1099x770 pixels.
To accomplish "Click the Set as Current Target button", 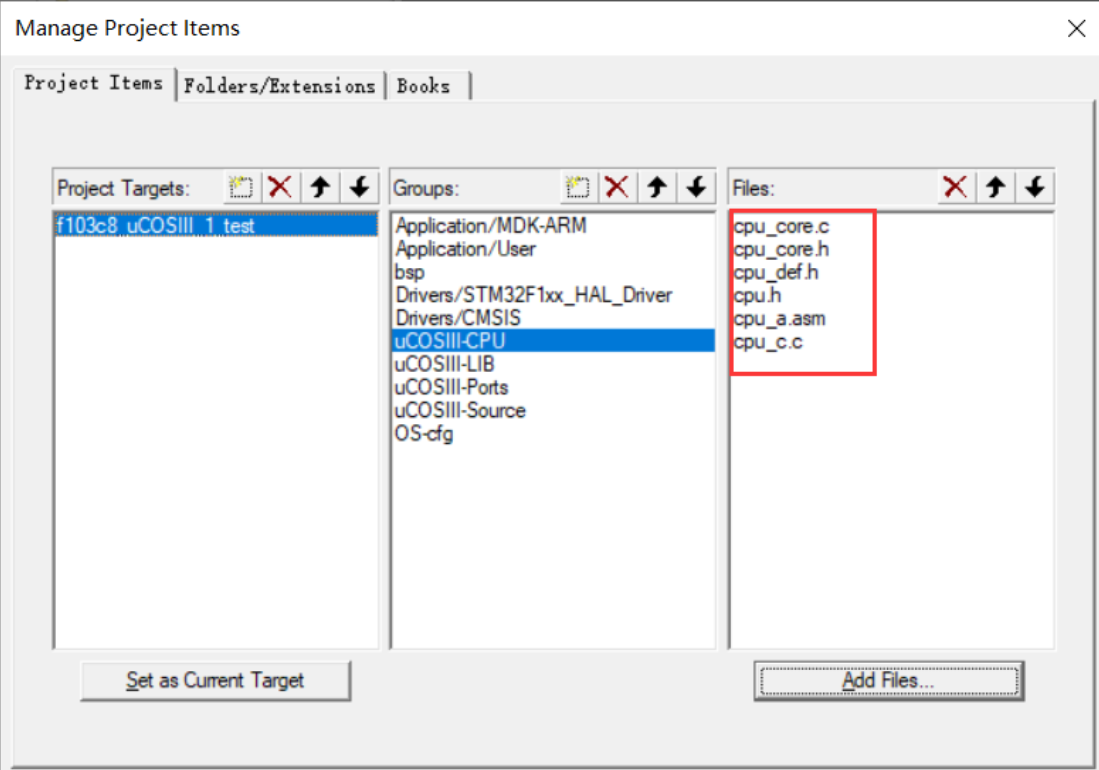I will click(x=215, y=680).
